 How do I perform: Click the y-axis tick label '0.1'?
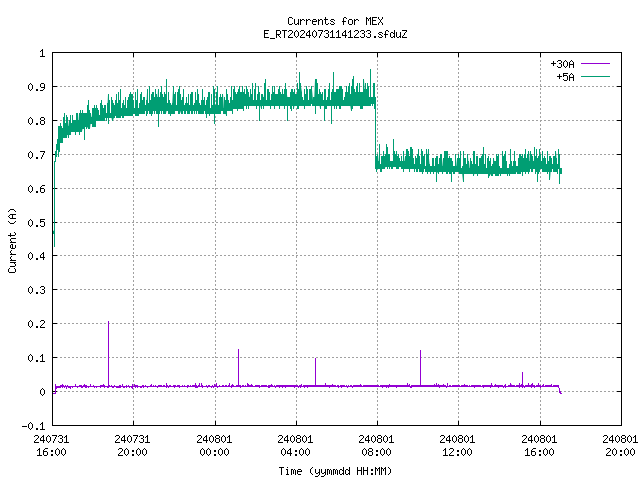pos(36,358)
